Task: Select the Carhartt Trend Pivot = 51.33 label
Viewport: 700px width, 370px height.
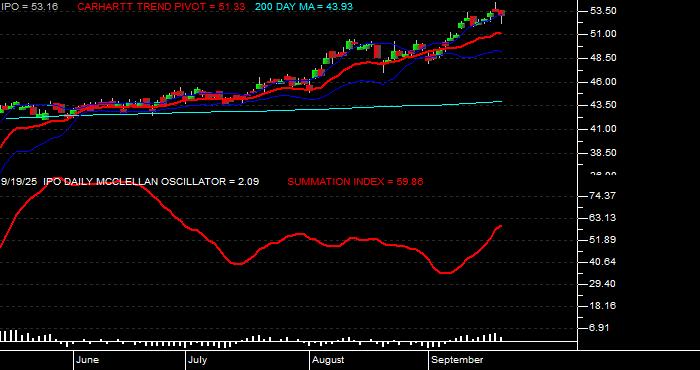Action: [x=161, y=7]
